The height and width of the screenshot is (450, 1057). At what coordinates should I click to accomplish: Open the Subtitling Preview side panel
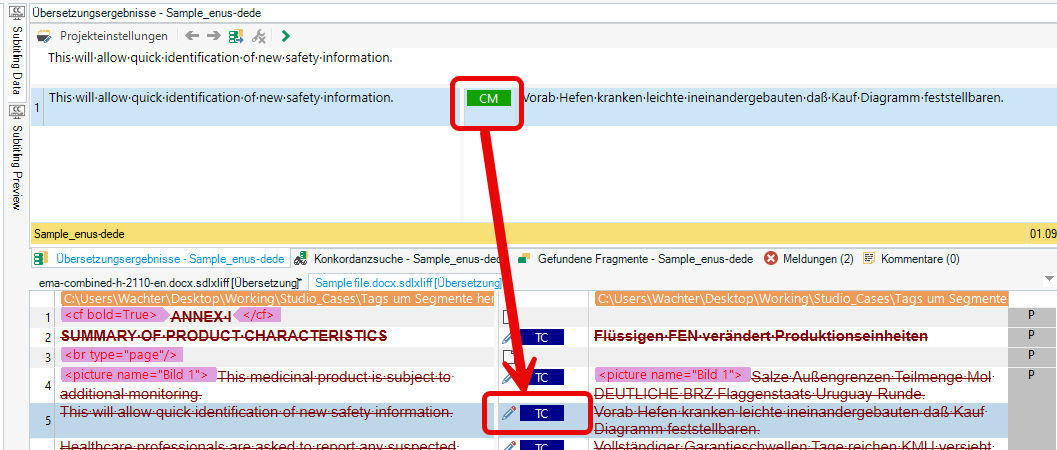coord(16,164)
